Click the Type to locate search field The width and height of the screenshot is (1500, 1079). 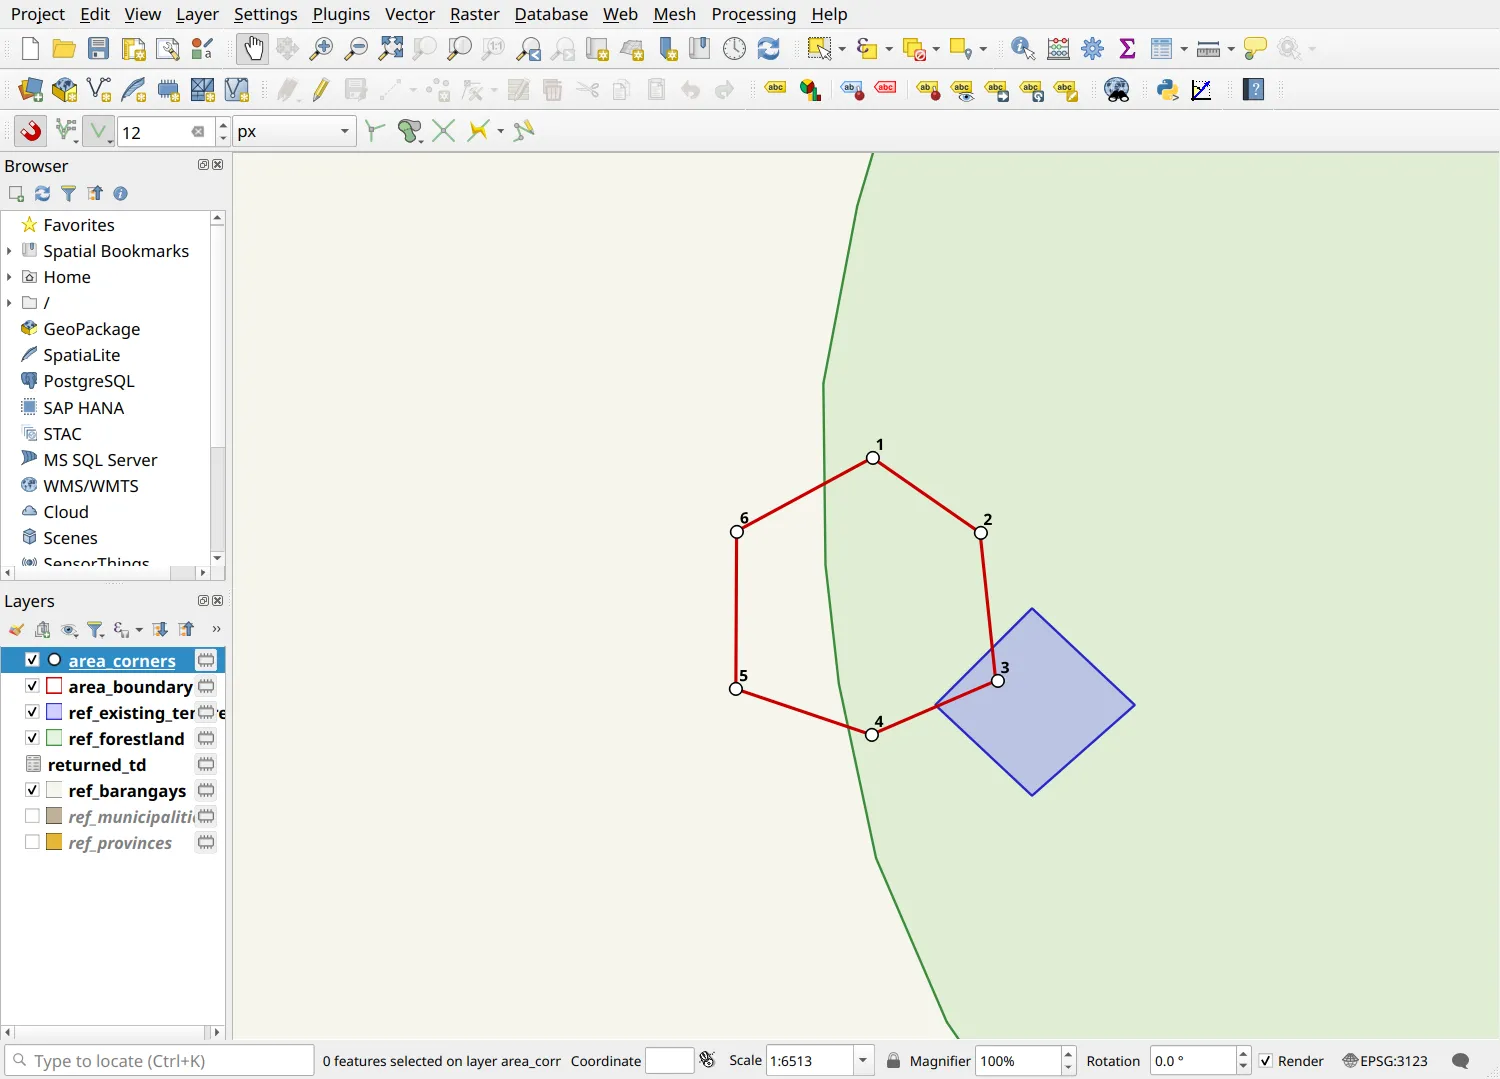coord(160,1061)
